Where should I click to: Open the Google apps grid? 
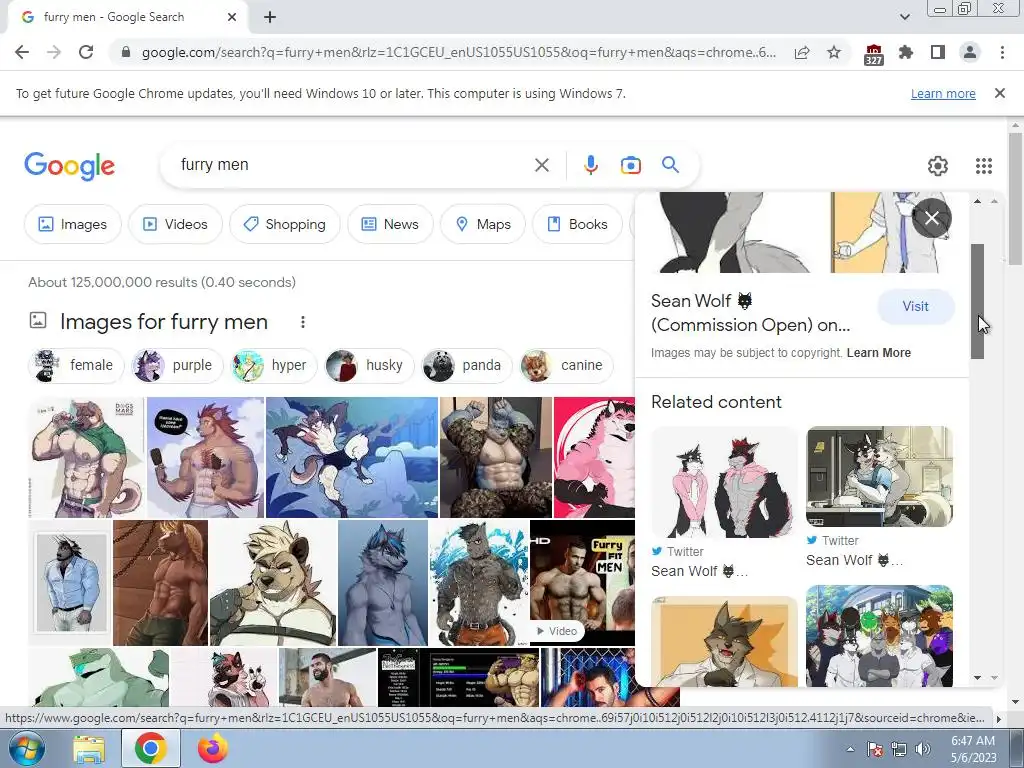click(984, 166)
